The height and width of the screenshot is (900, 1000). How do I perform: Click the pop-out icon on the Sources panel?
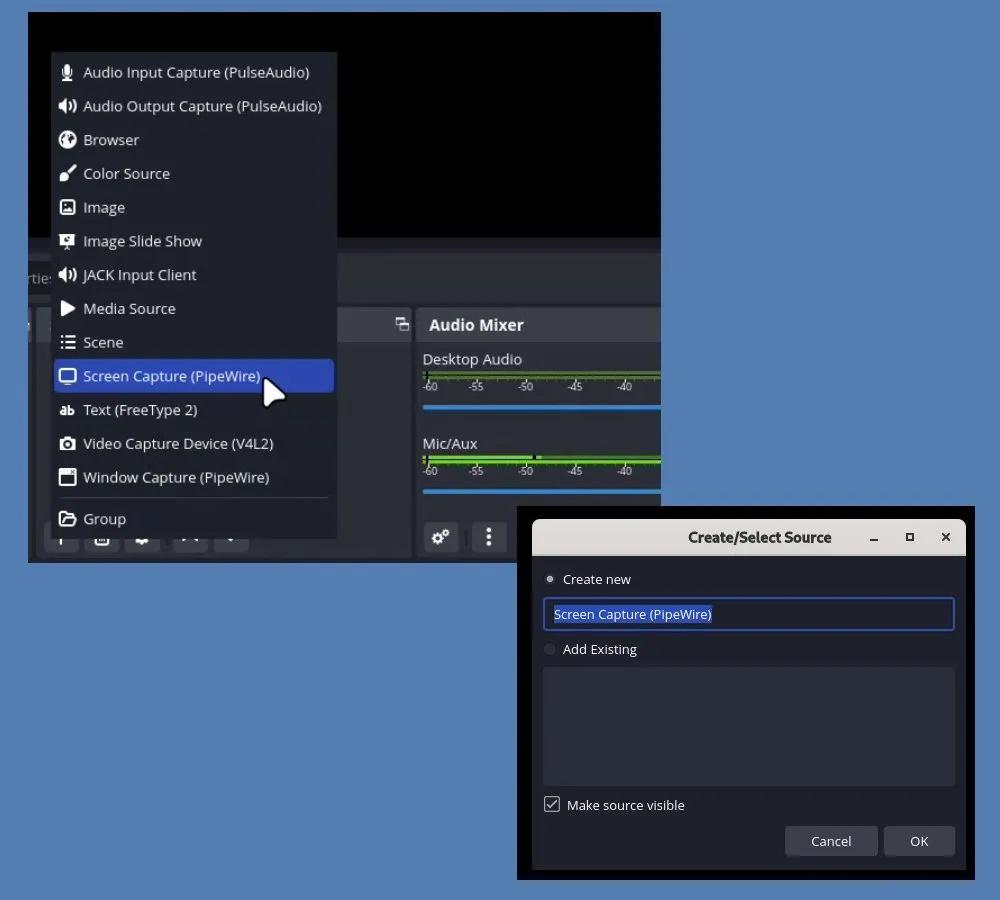pyautogui.click(x=402, y=324)
